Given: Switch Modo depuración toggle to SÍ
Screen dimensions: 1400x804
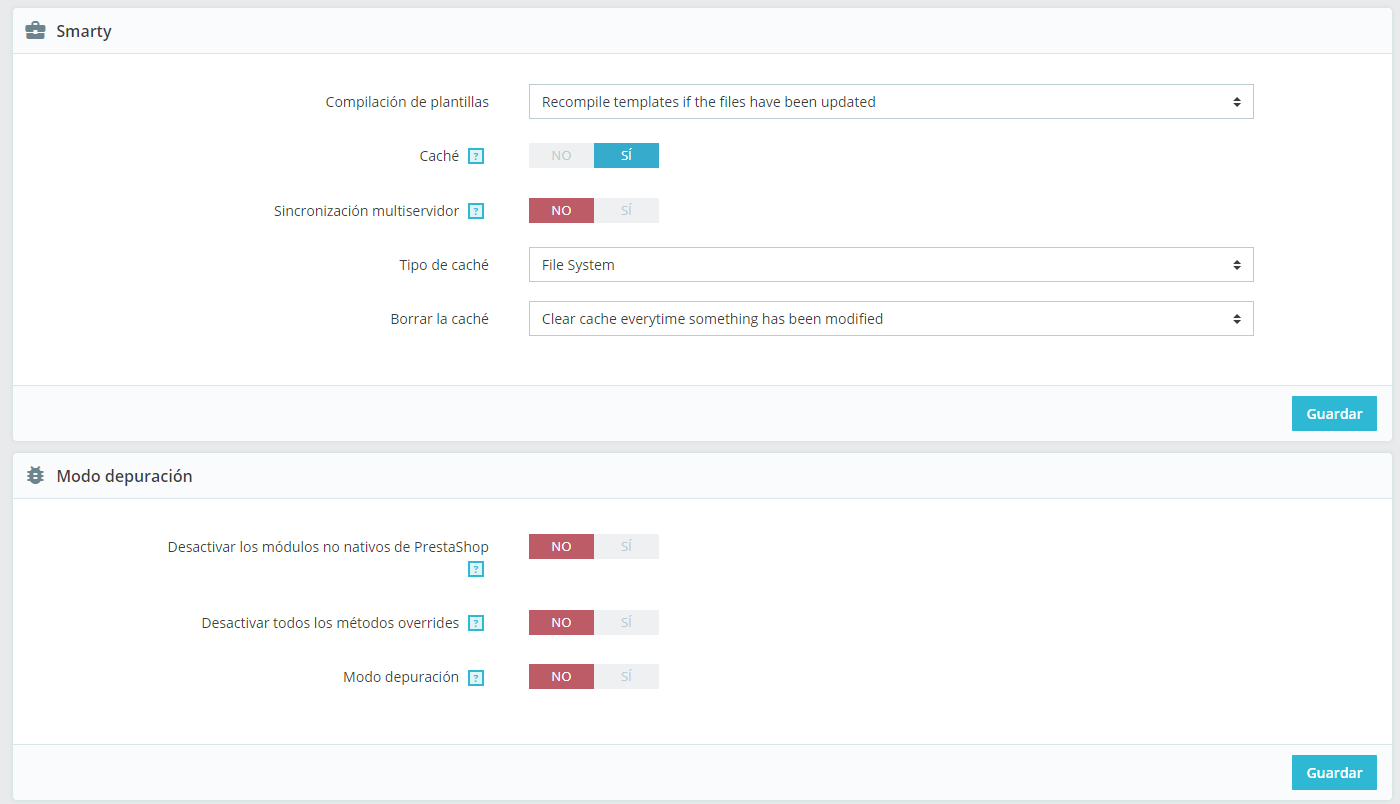Looking at the screenshot, I should click(x=626, y=677).
